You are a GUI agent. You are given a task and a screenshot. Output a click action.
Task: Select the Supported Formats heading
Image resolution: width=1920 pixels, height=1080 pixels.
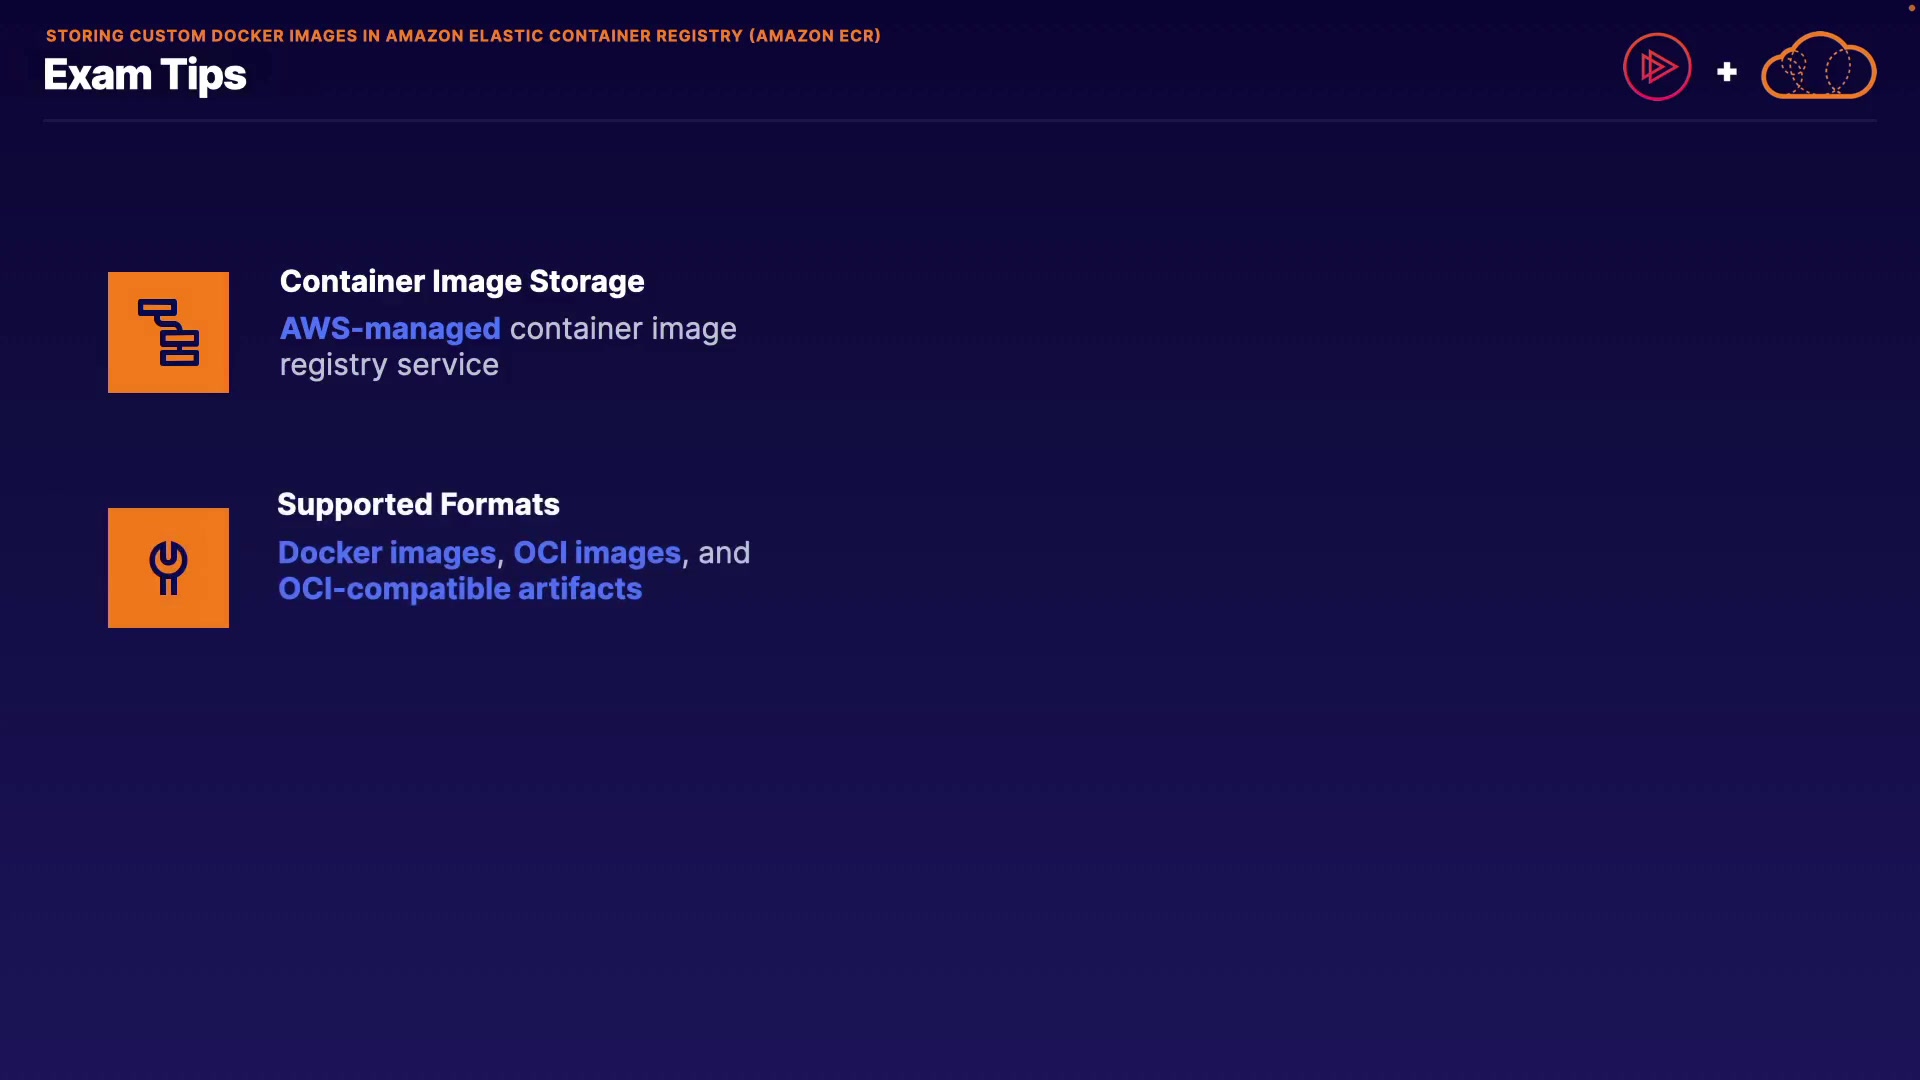point(418,505)
